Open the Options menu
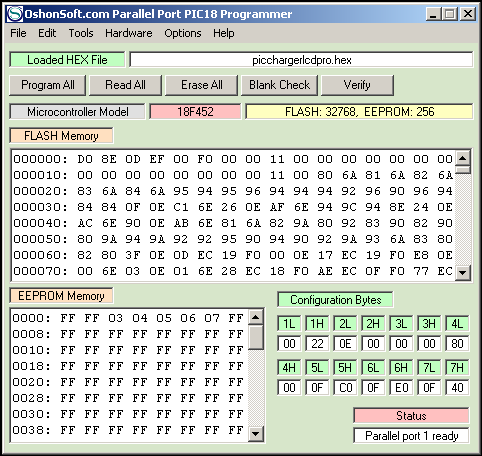Viewport: 482px width, 456px height. (x=183, y=33)
